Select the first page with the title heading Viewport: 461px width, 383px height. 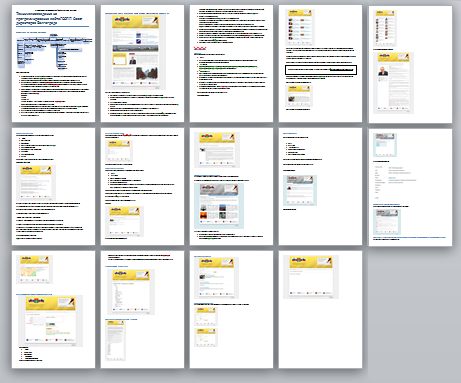53,63
